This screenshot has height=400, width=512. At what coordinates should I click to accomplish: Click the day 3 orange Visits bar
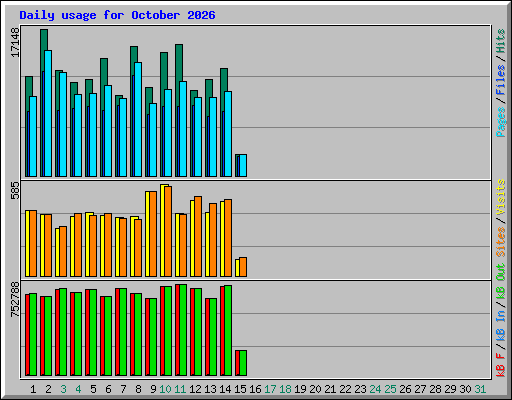point(63,252)
